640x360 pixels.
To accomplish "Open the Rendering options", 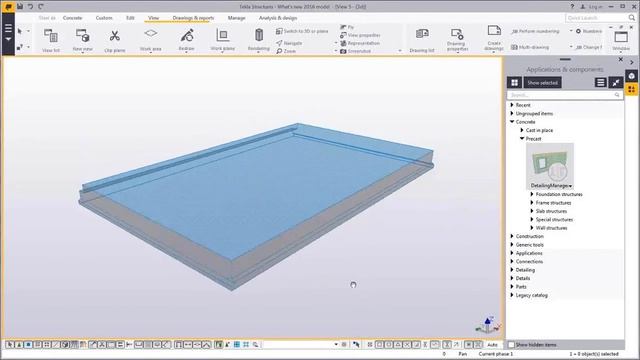I will point(259,40).
